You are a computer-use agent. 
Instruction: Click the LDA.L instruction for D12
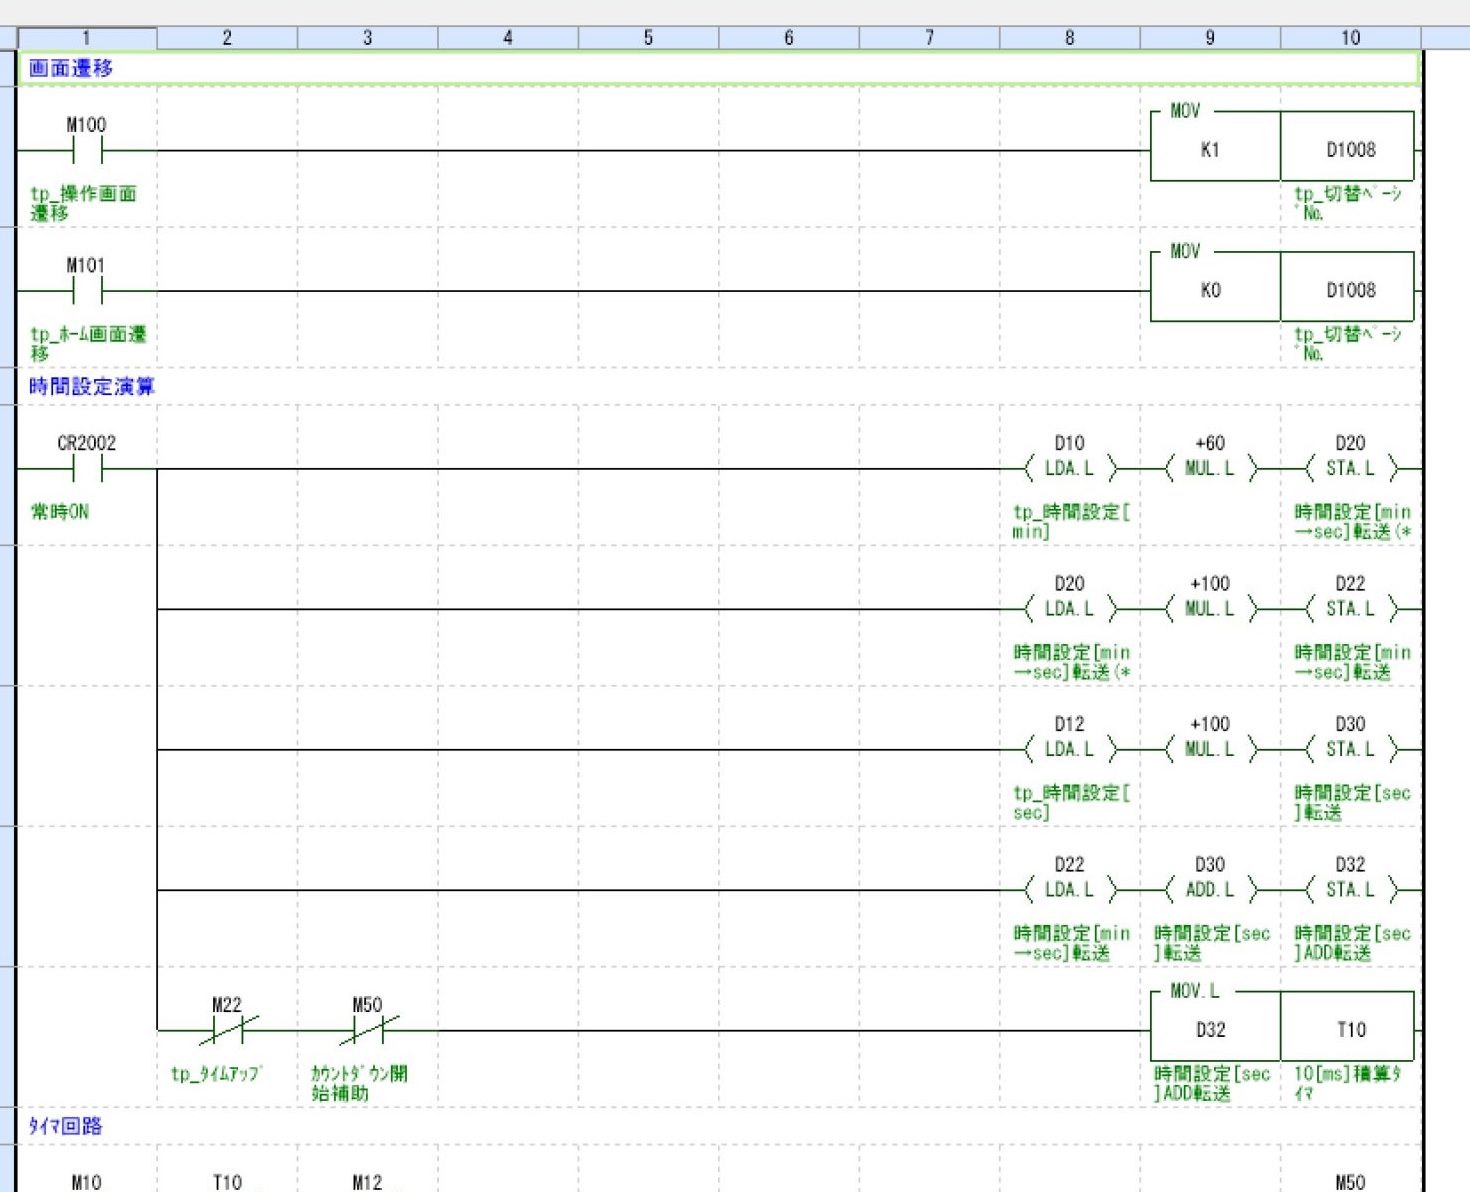(x=1069, y=749)
